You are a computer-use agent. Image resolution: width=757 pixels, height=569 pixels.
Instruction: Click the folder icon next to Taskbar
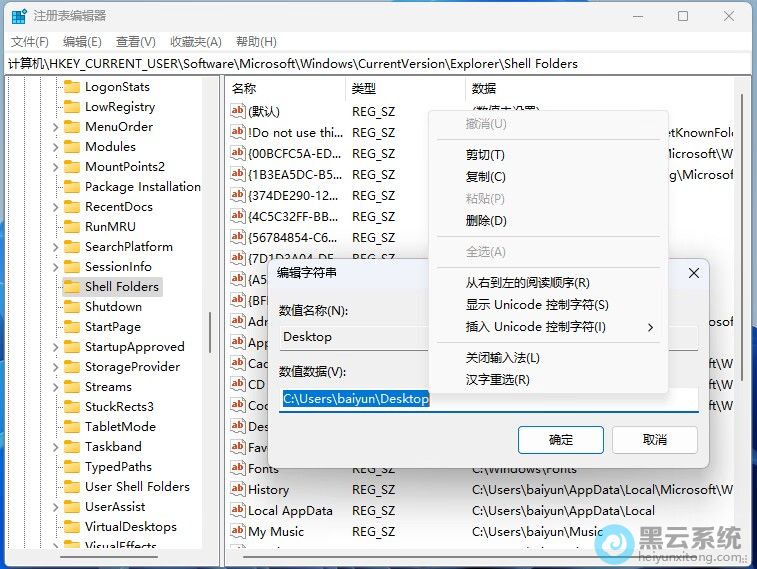click(x=71, y=447)
